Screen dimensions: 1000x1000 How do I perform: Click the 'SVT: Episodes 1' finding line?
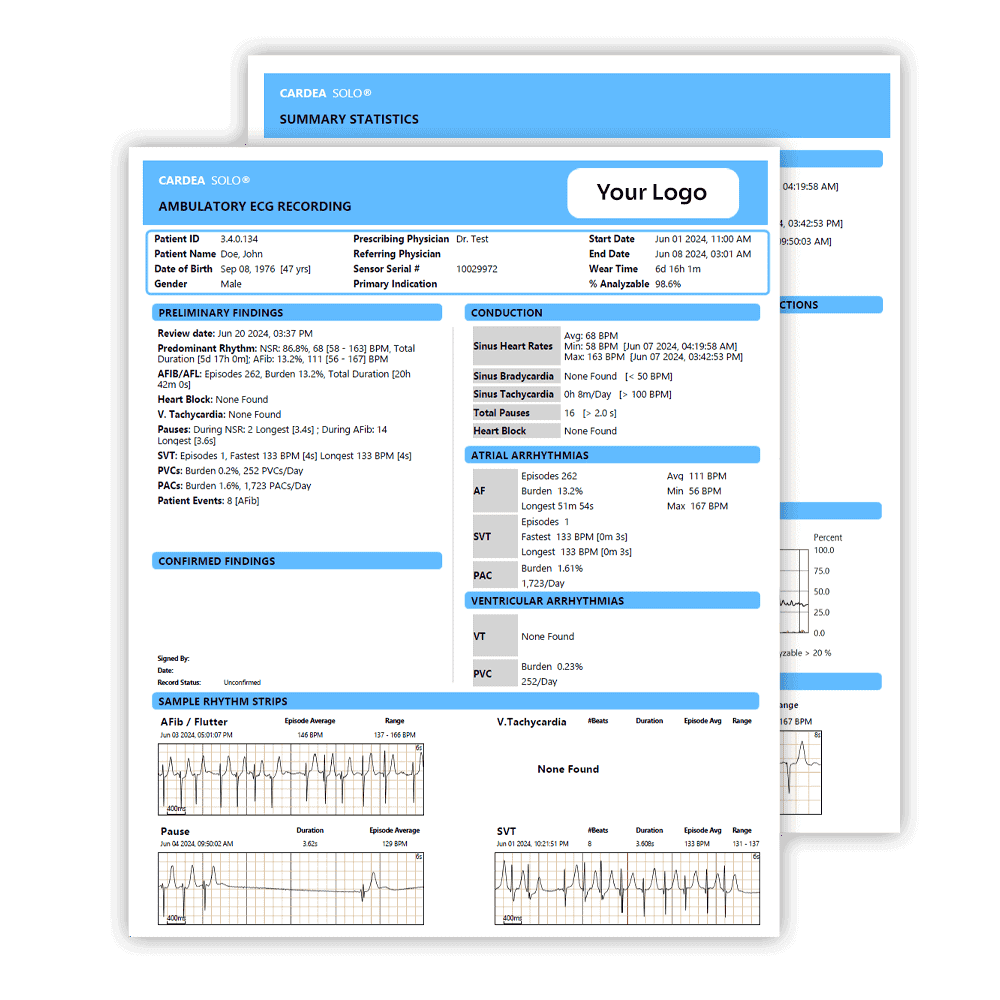coord(284,456)
